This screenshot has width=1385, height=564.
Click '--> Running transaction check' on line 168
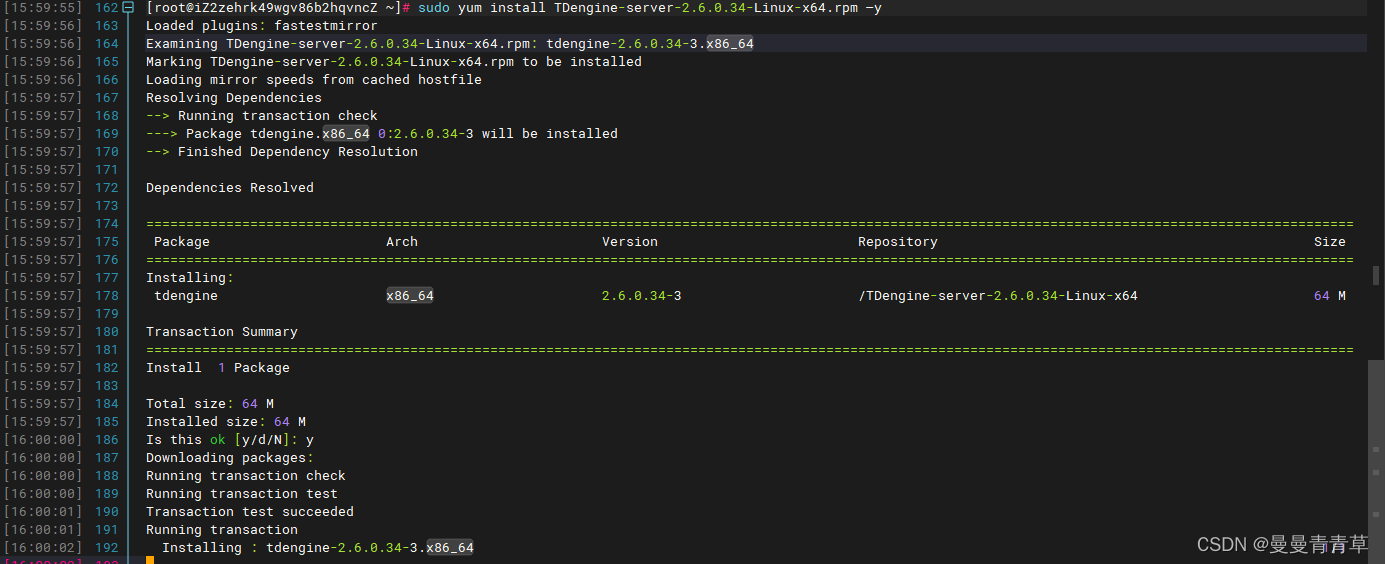pos(262,116)
